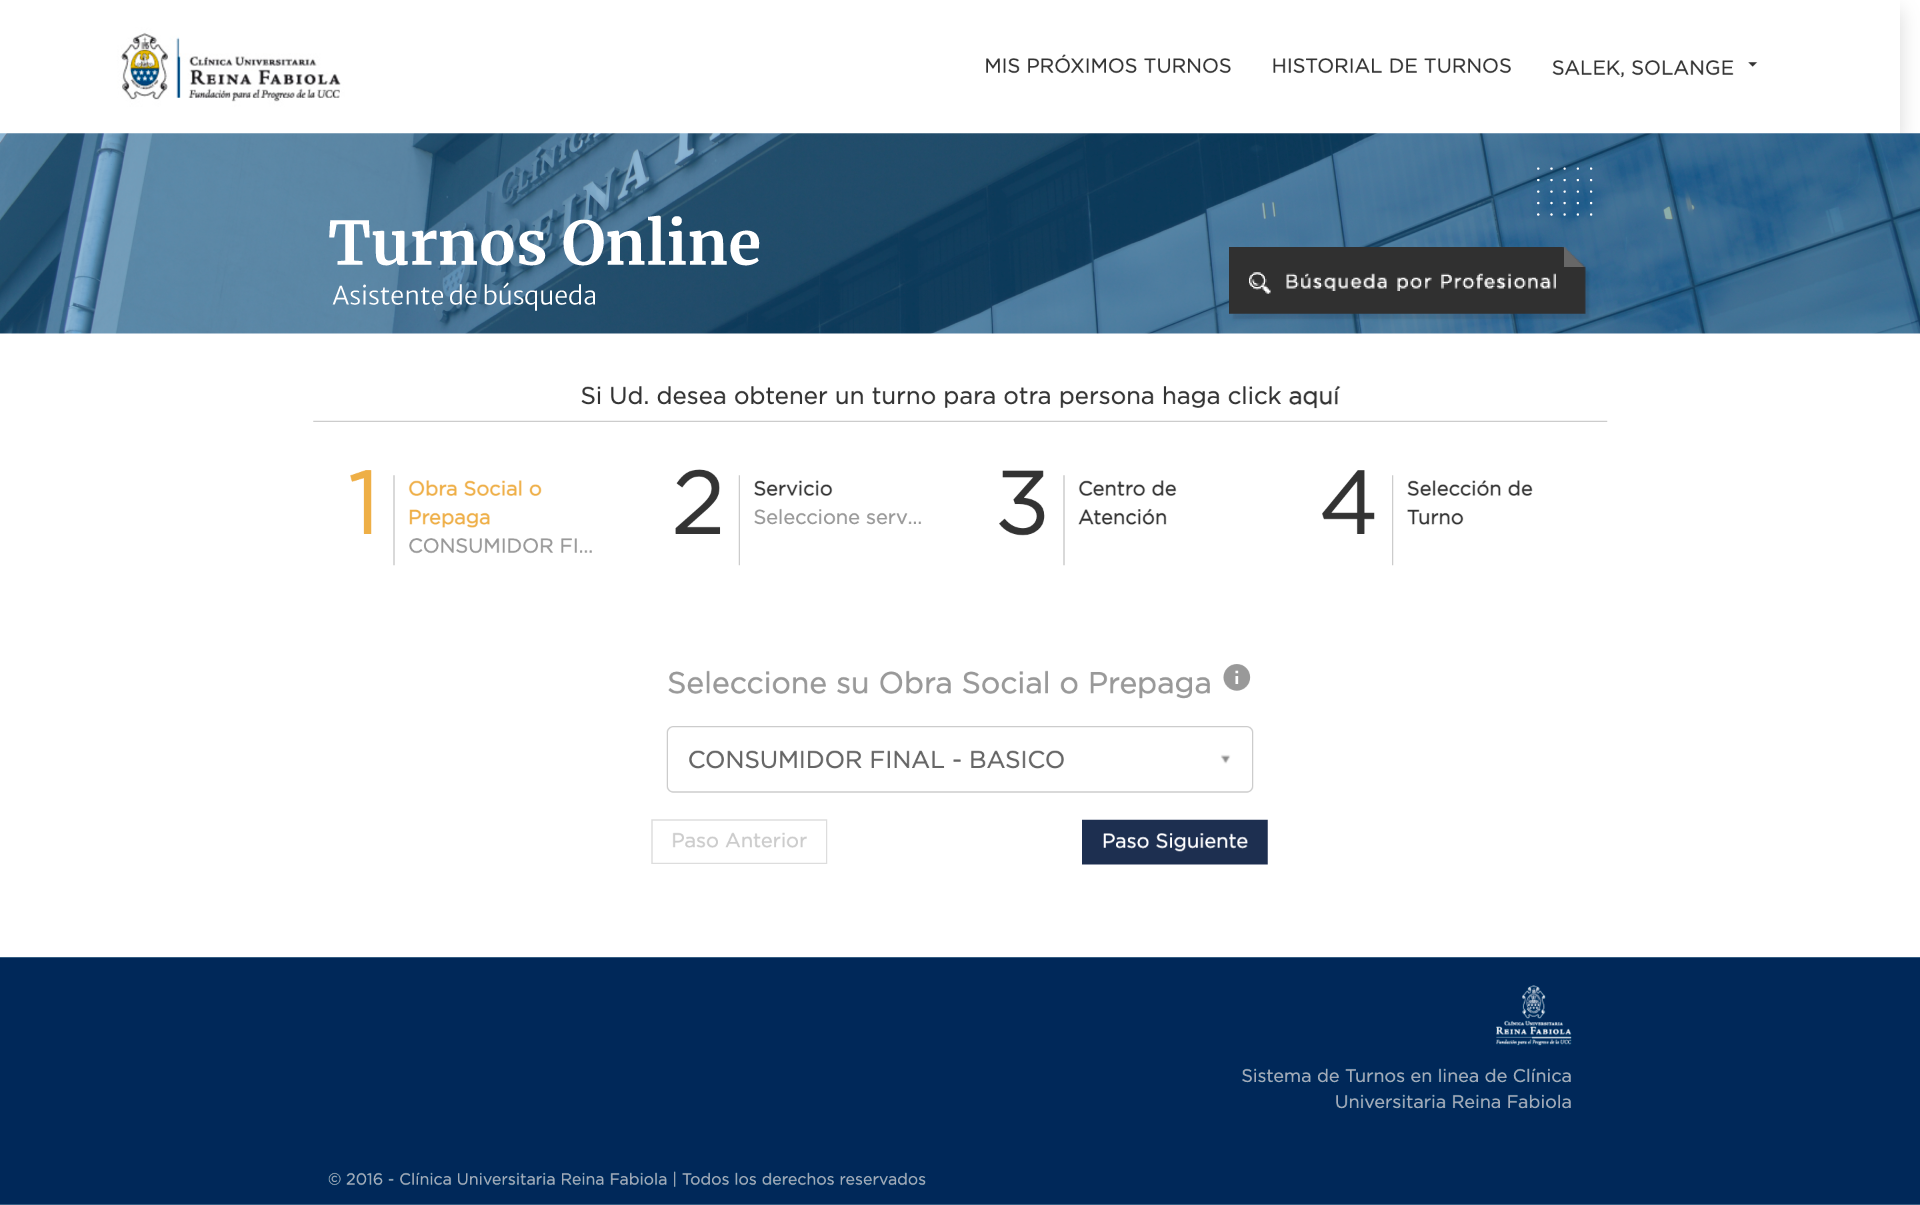Screen dimensions: 1920x1205
Task: Select step 4 Selección de Turno
Action: pyautogui.click(x=1428, y=516)
